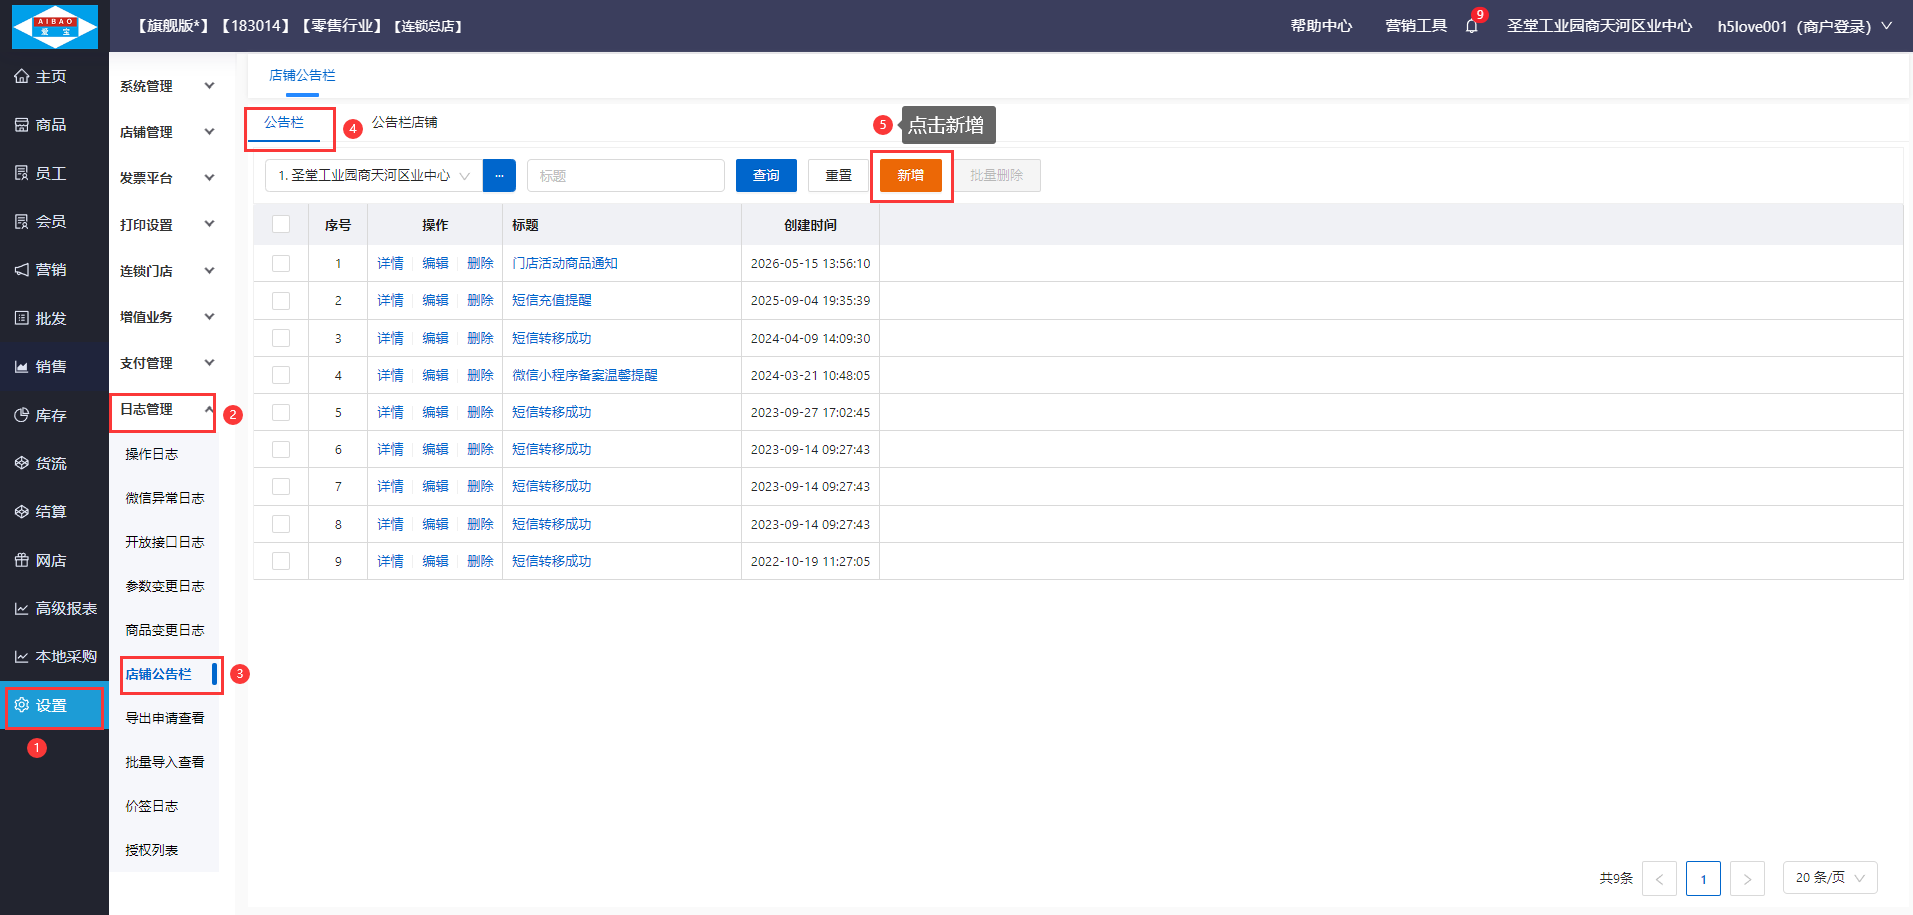
Task: Open the 设置 settings gear icon
Action: pyautogui.click(x=21, y=705)
